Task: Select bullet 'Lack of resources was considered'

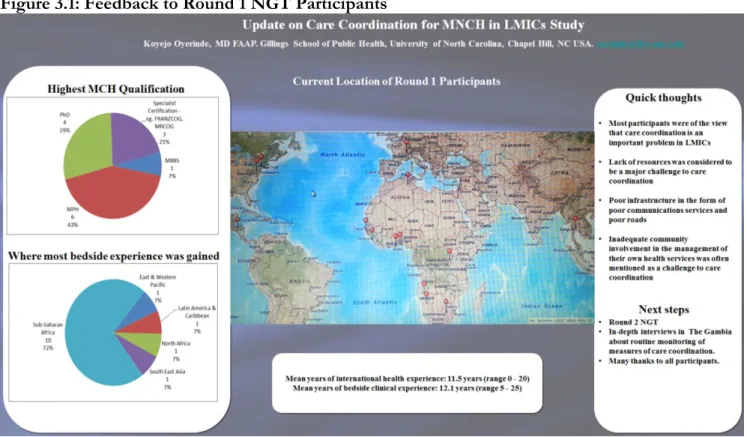Action: point(670,172)
